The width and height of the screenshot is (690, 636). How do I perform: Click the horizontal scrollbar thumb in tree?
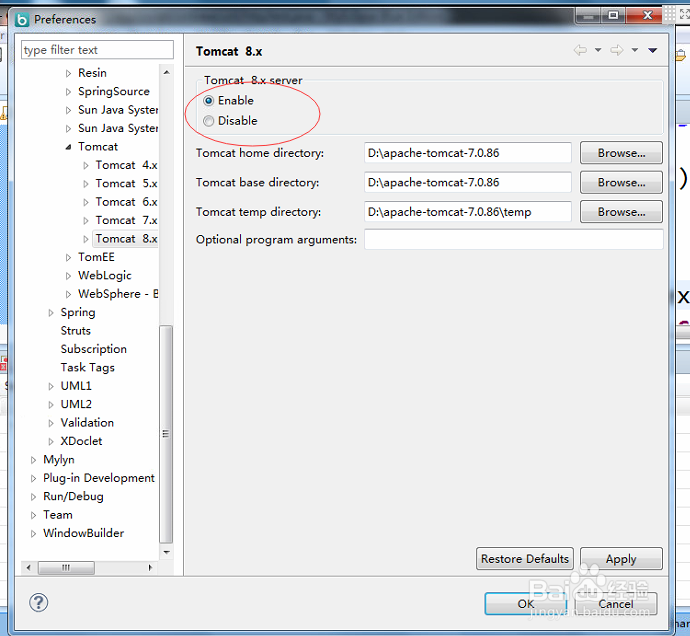pos(66,568)
